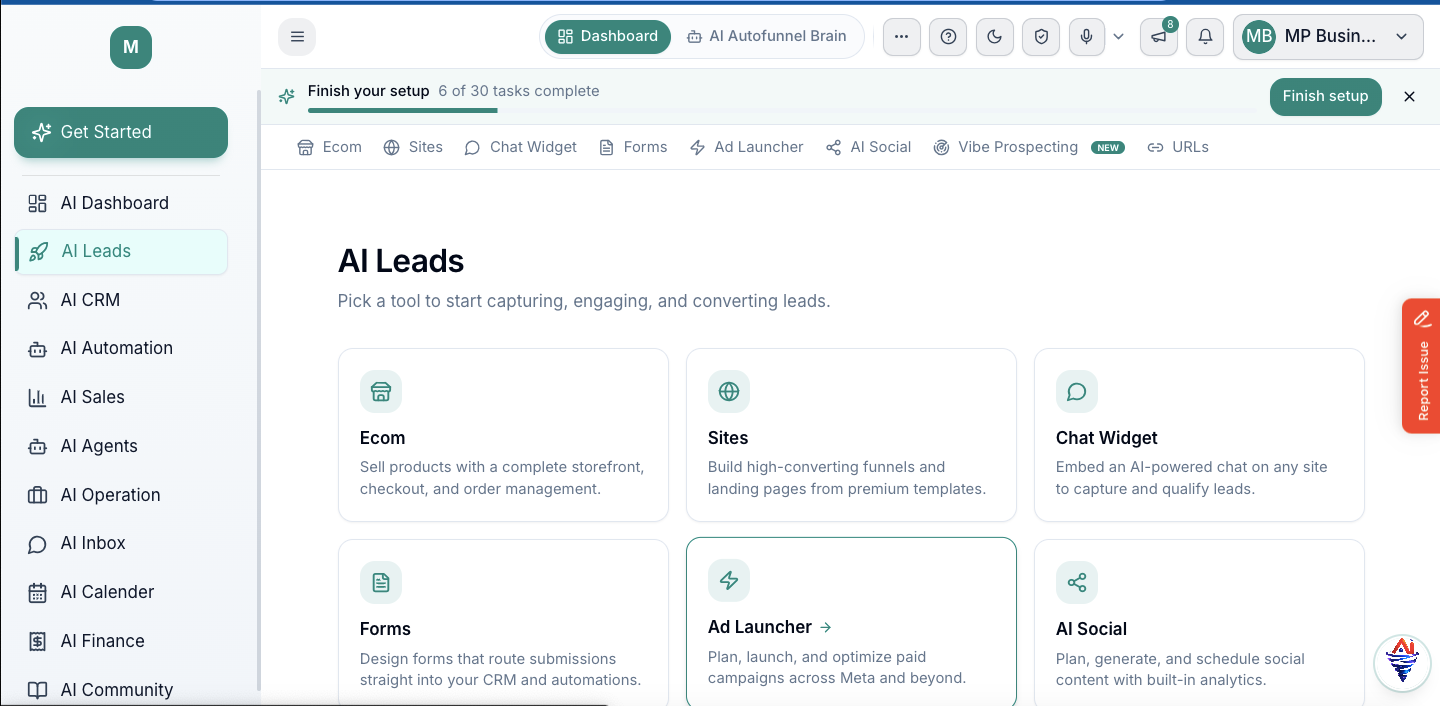Open the Ad Launcher sub-navigation tab
Screen dimensions: 1440x706
point(747,147)
